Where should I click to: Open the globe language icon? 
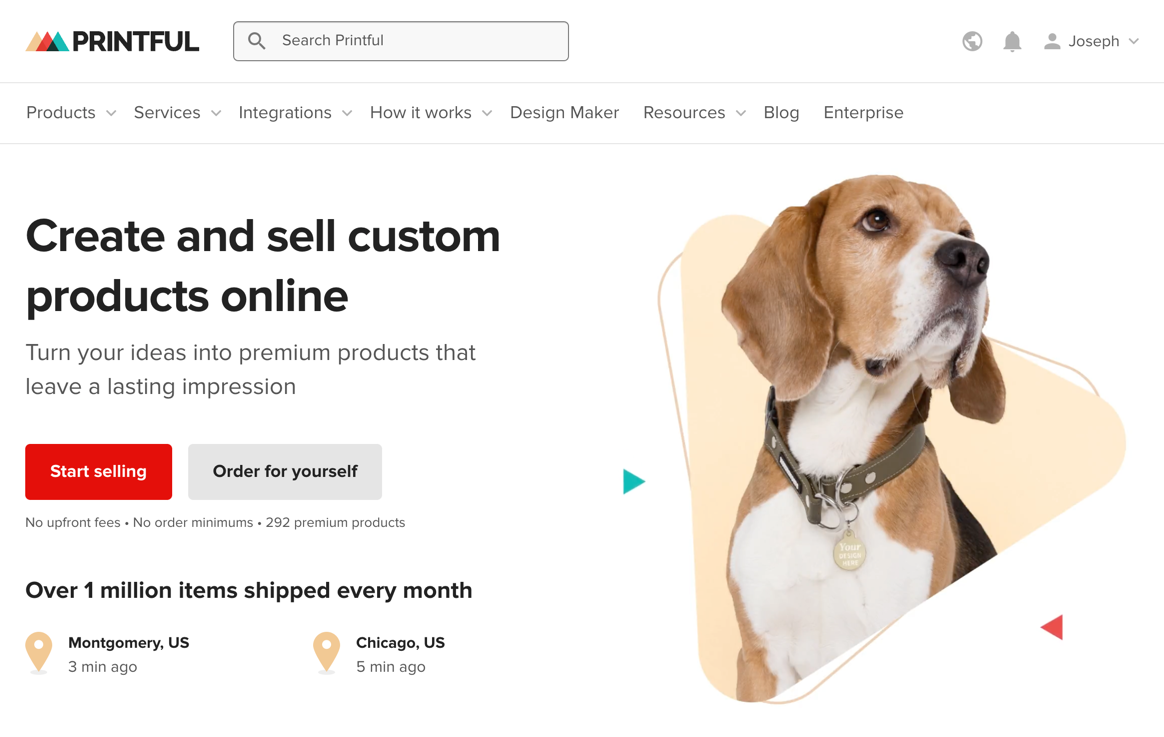point(971,41)
